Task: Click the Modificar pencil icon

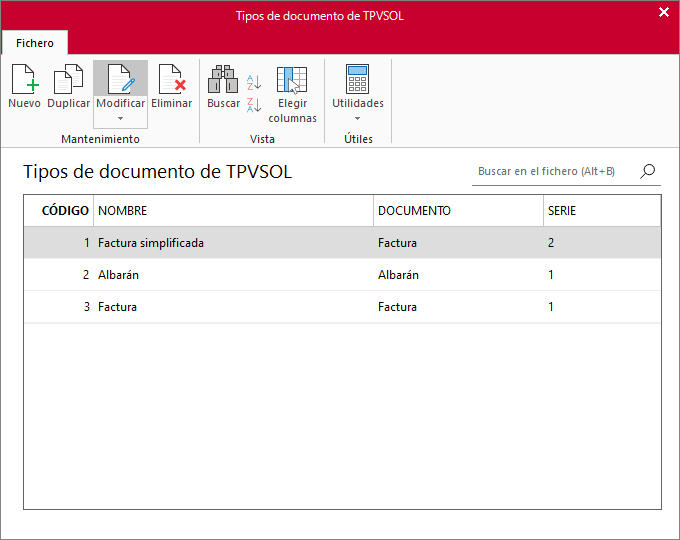Action: click(x=121, y=79)
